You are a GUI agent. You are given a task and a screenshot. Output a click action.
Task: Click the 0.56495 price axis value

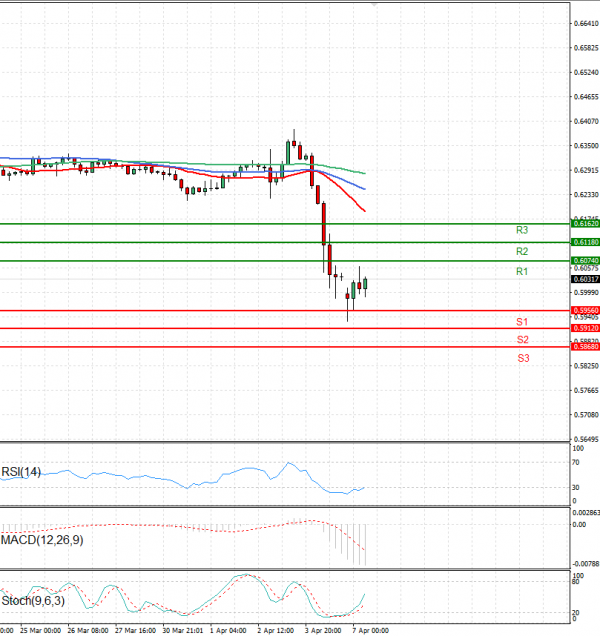pyautogui.click(x=586, y=439)
